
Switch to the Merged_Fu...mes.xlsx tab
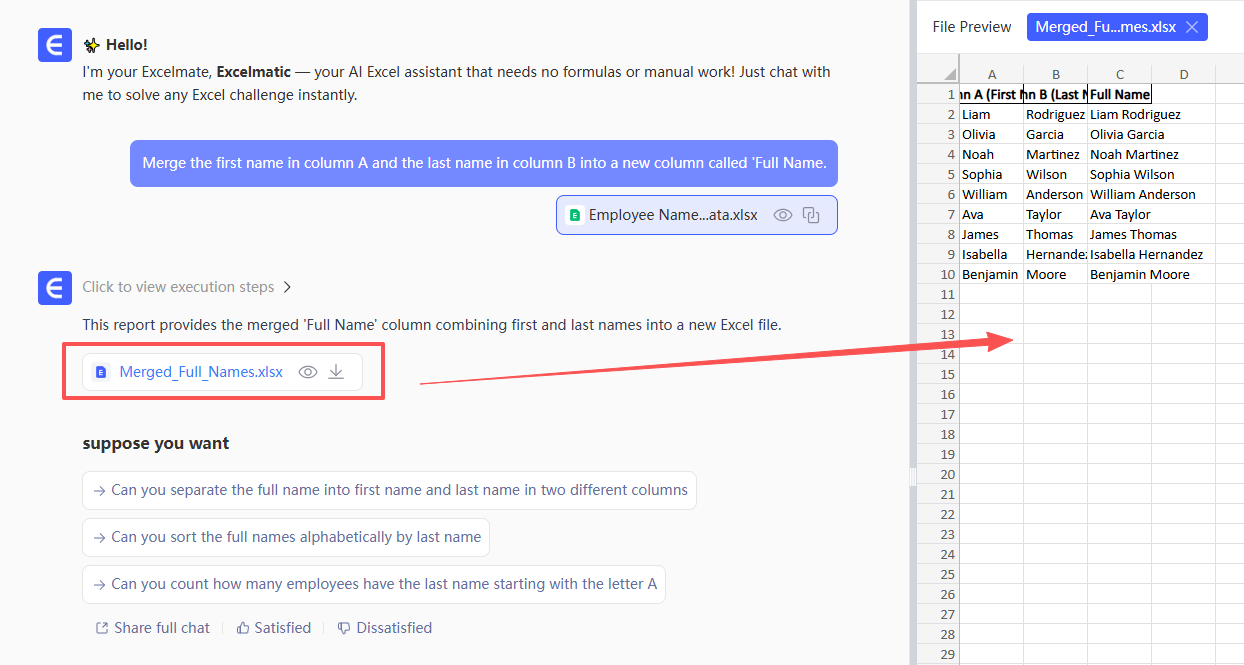(1107, 27)
